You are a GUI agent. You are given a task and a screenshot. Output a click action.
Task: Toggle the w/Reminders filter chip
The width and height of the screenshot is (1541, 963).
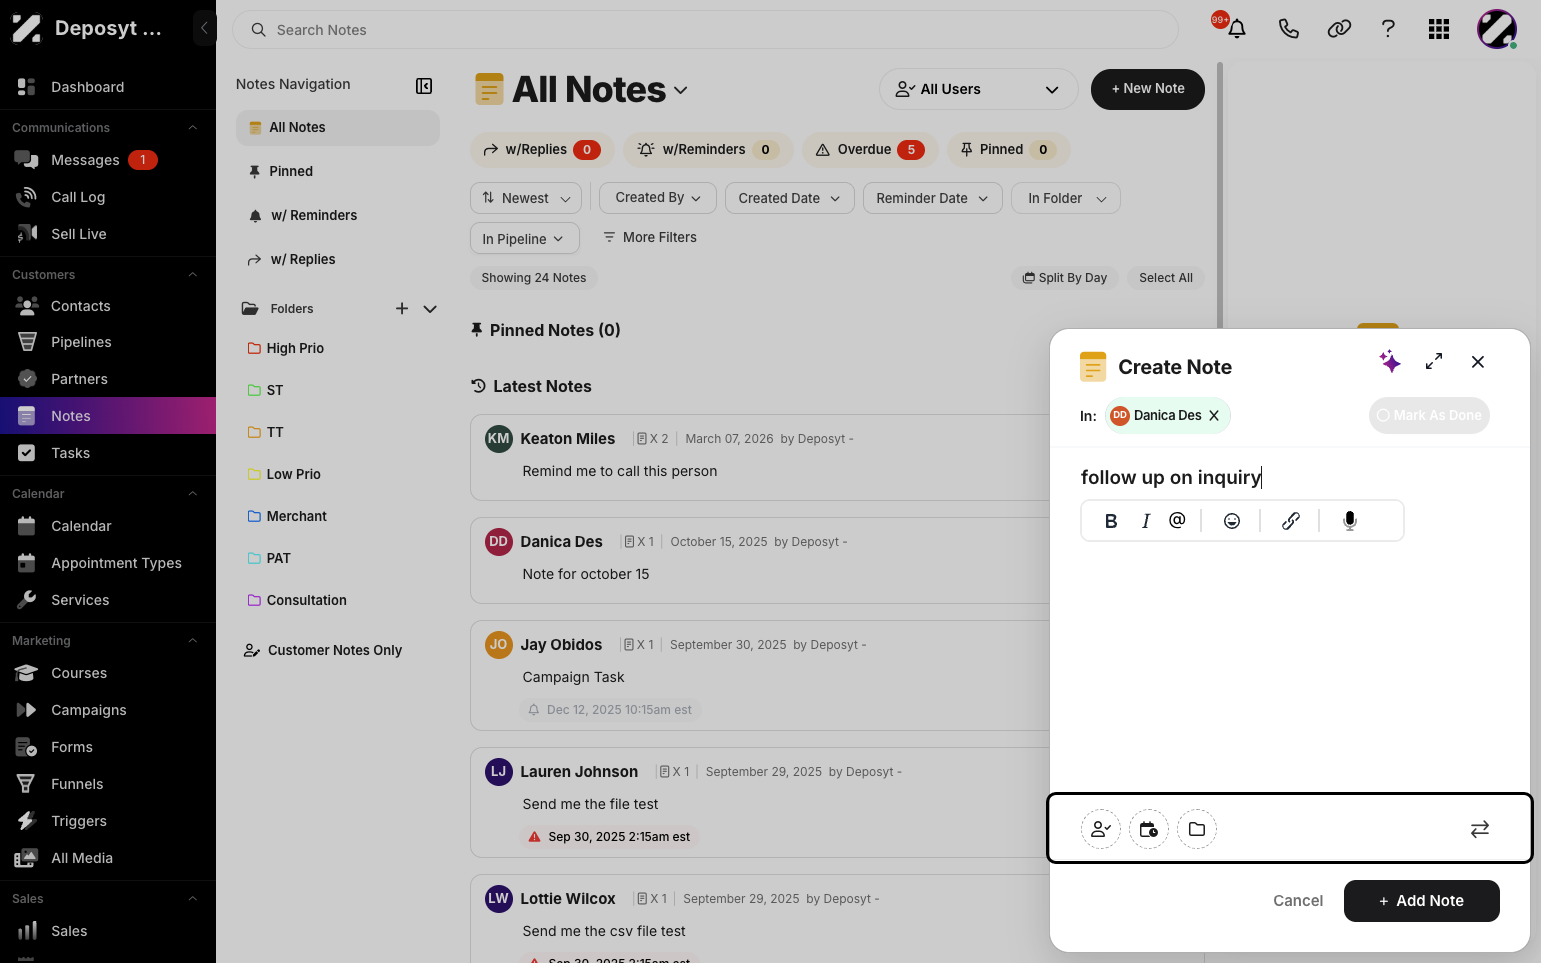[x=708, y=150]
